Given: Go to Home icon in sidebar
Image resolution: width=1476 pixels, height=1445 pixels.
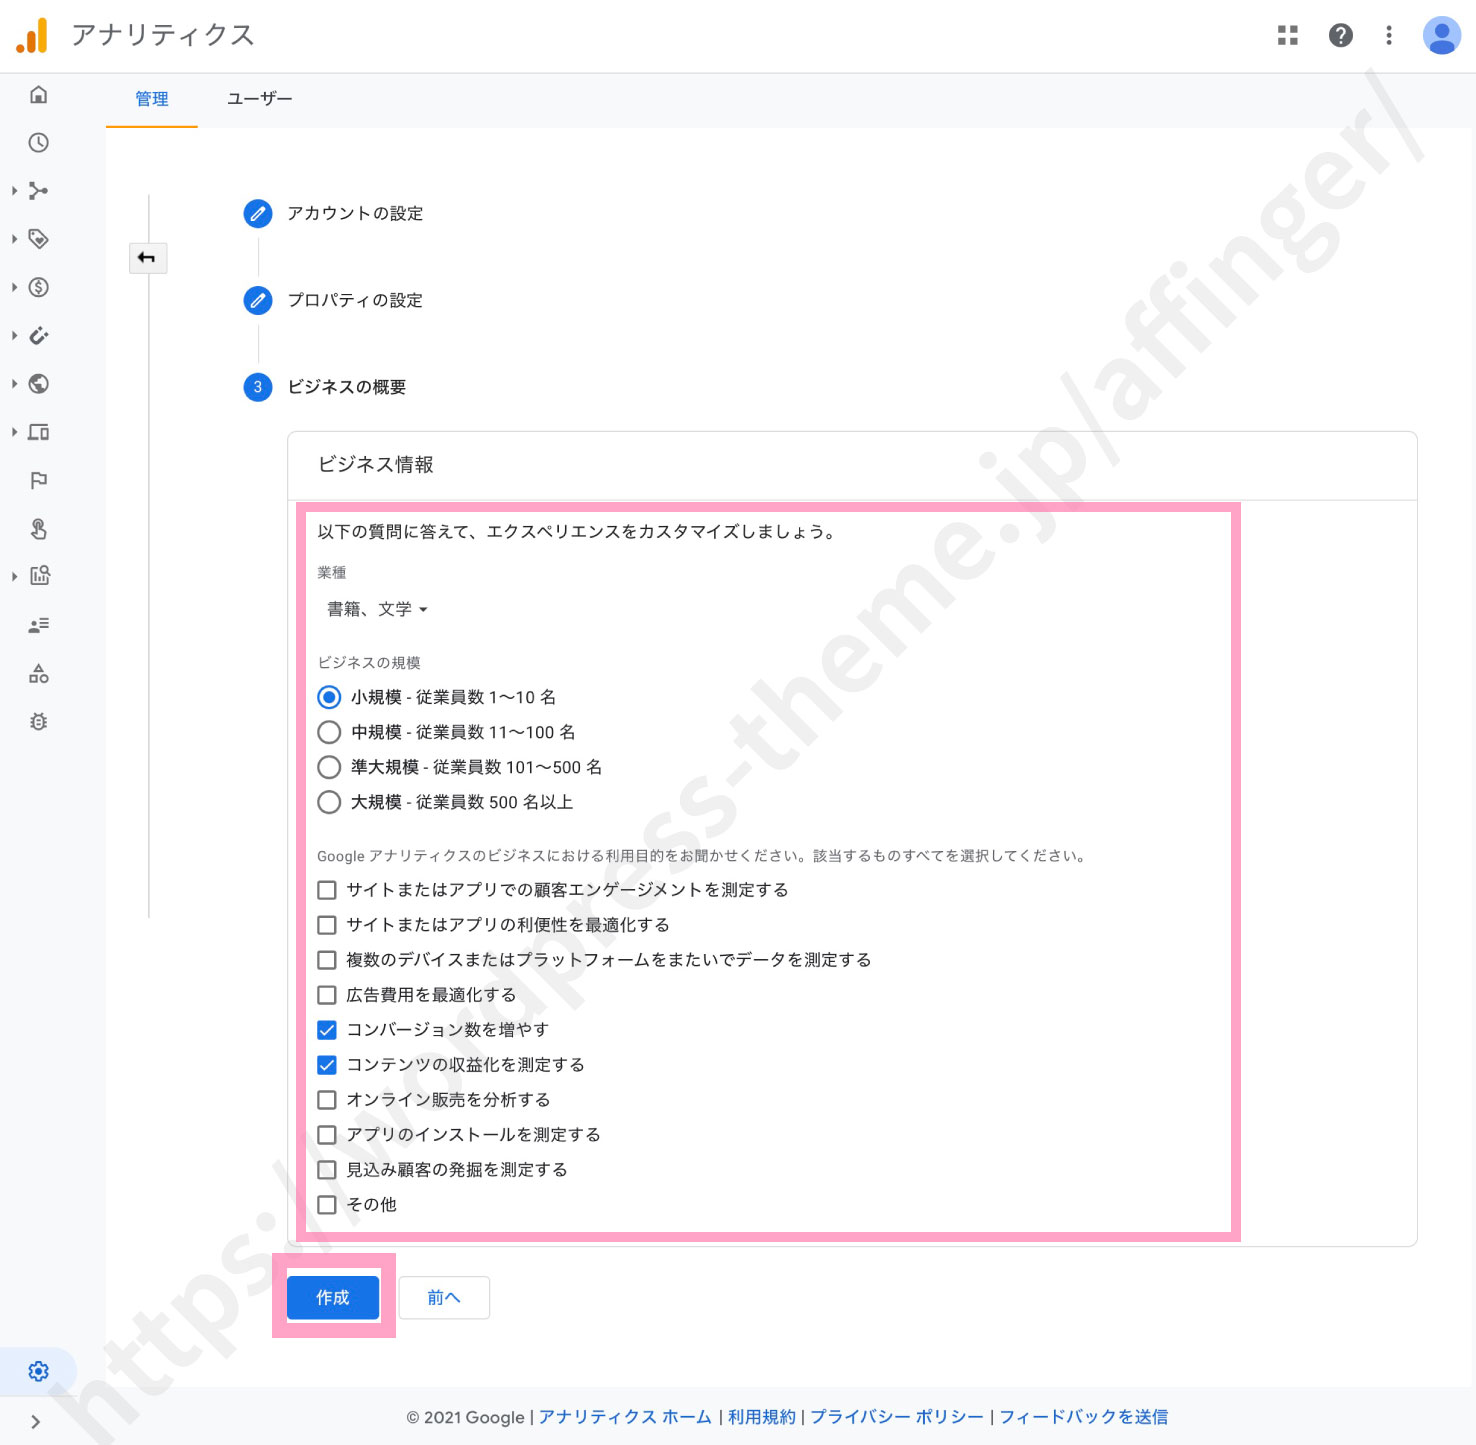Looking at the screenshot, I should [39, 95].
